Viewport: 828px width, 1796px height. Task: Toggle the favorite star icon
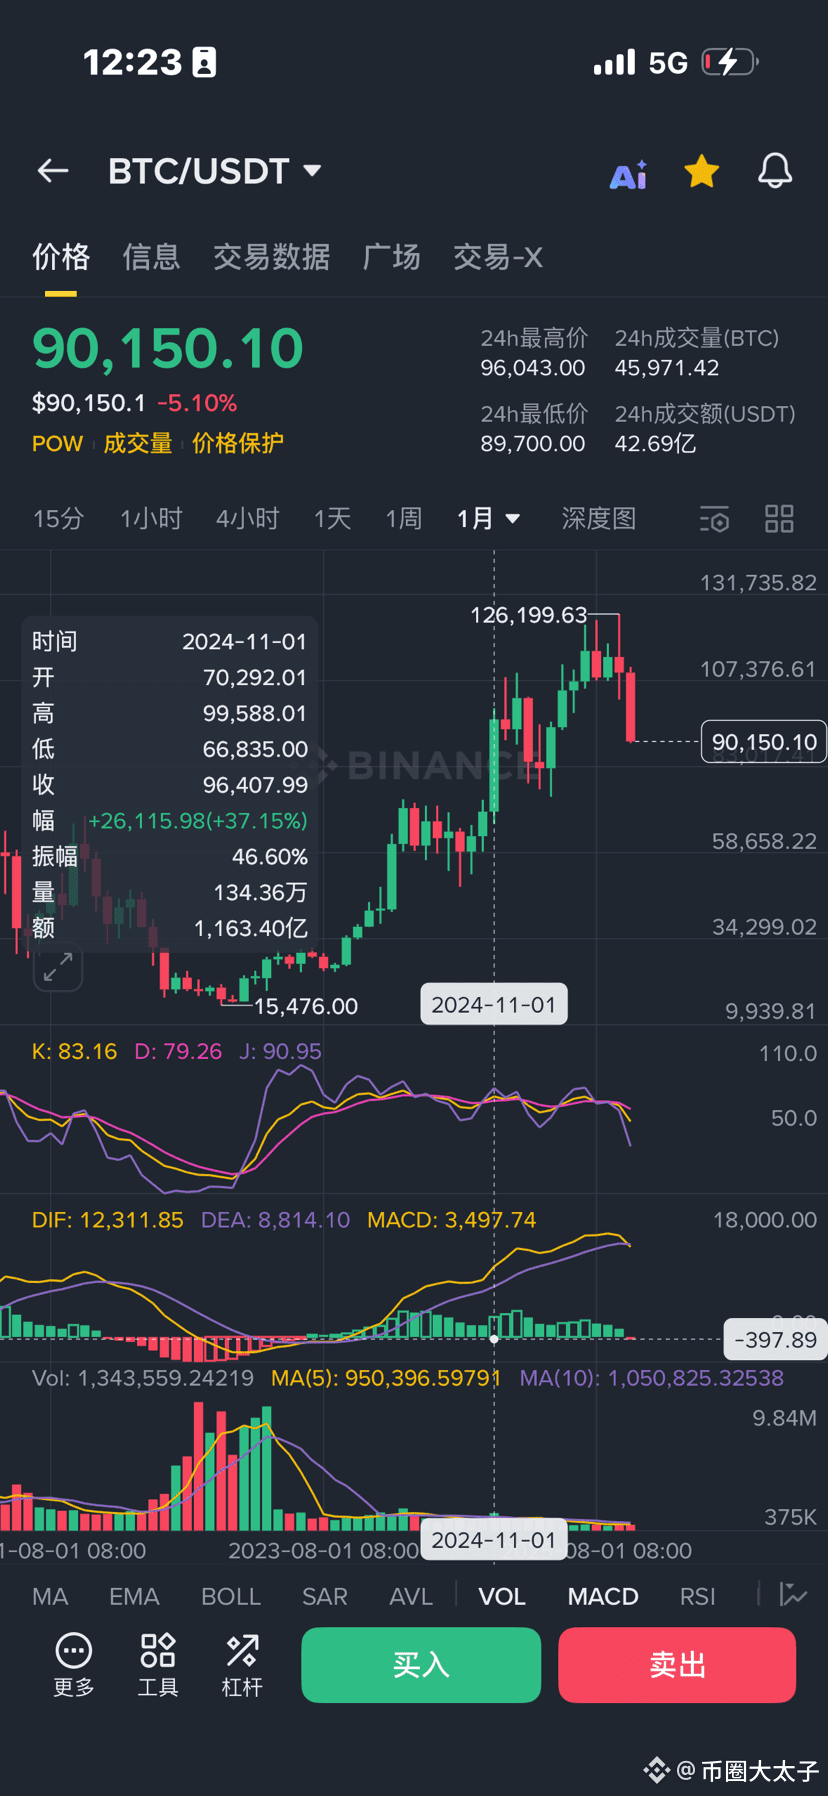(x=702, y=172)
